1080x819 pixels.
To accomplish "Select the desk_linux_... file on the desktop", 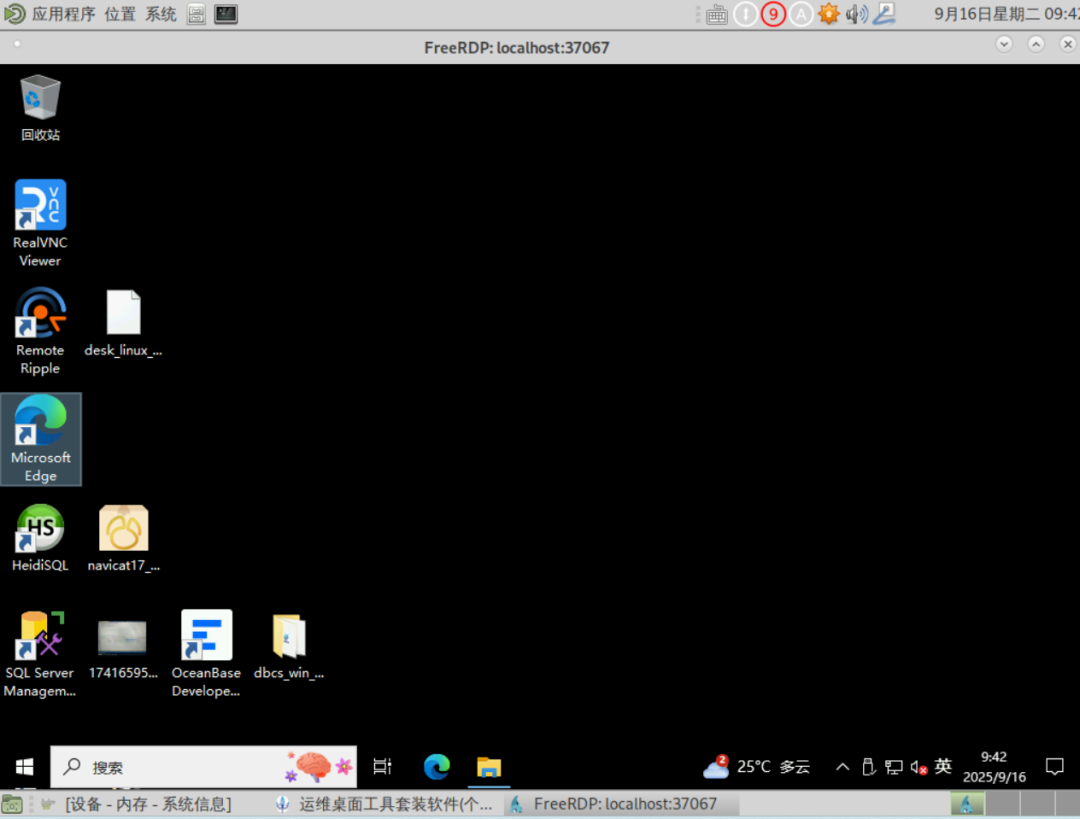I will pyautogui.click(x=123, y=323).
